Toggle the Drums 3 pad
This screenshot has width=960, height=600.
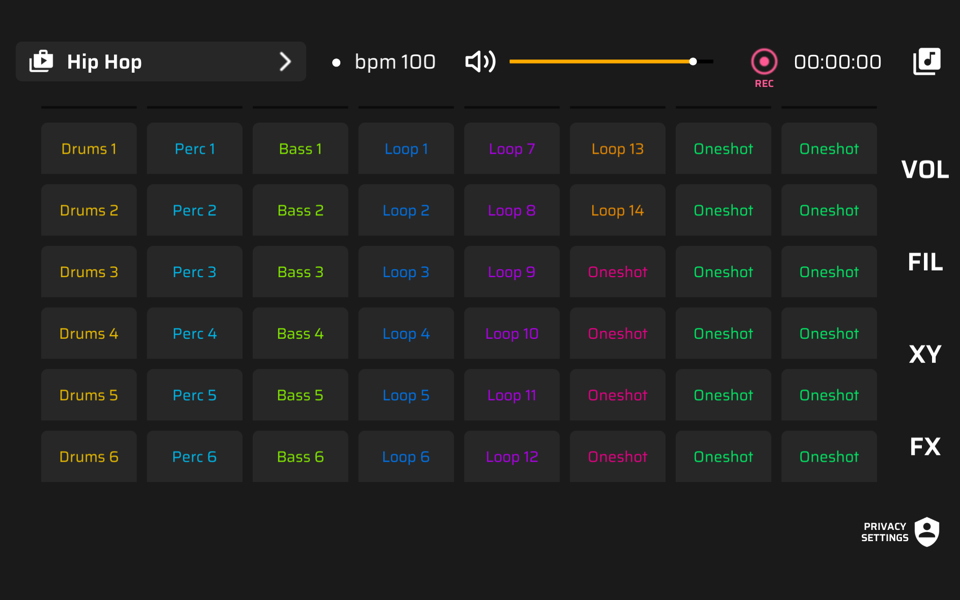(89, 272)
